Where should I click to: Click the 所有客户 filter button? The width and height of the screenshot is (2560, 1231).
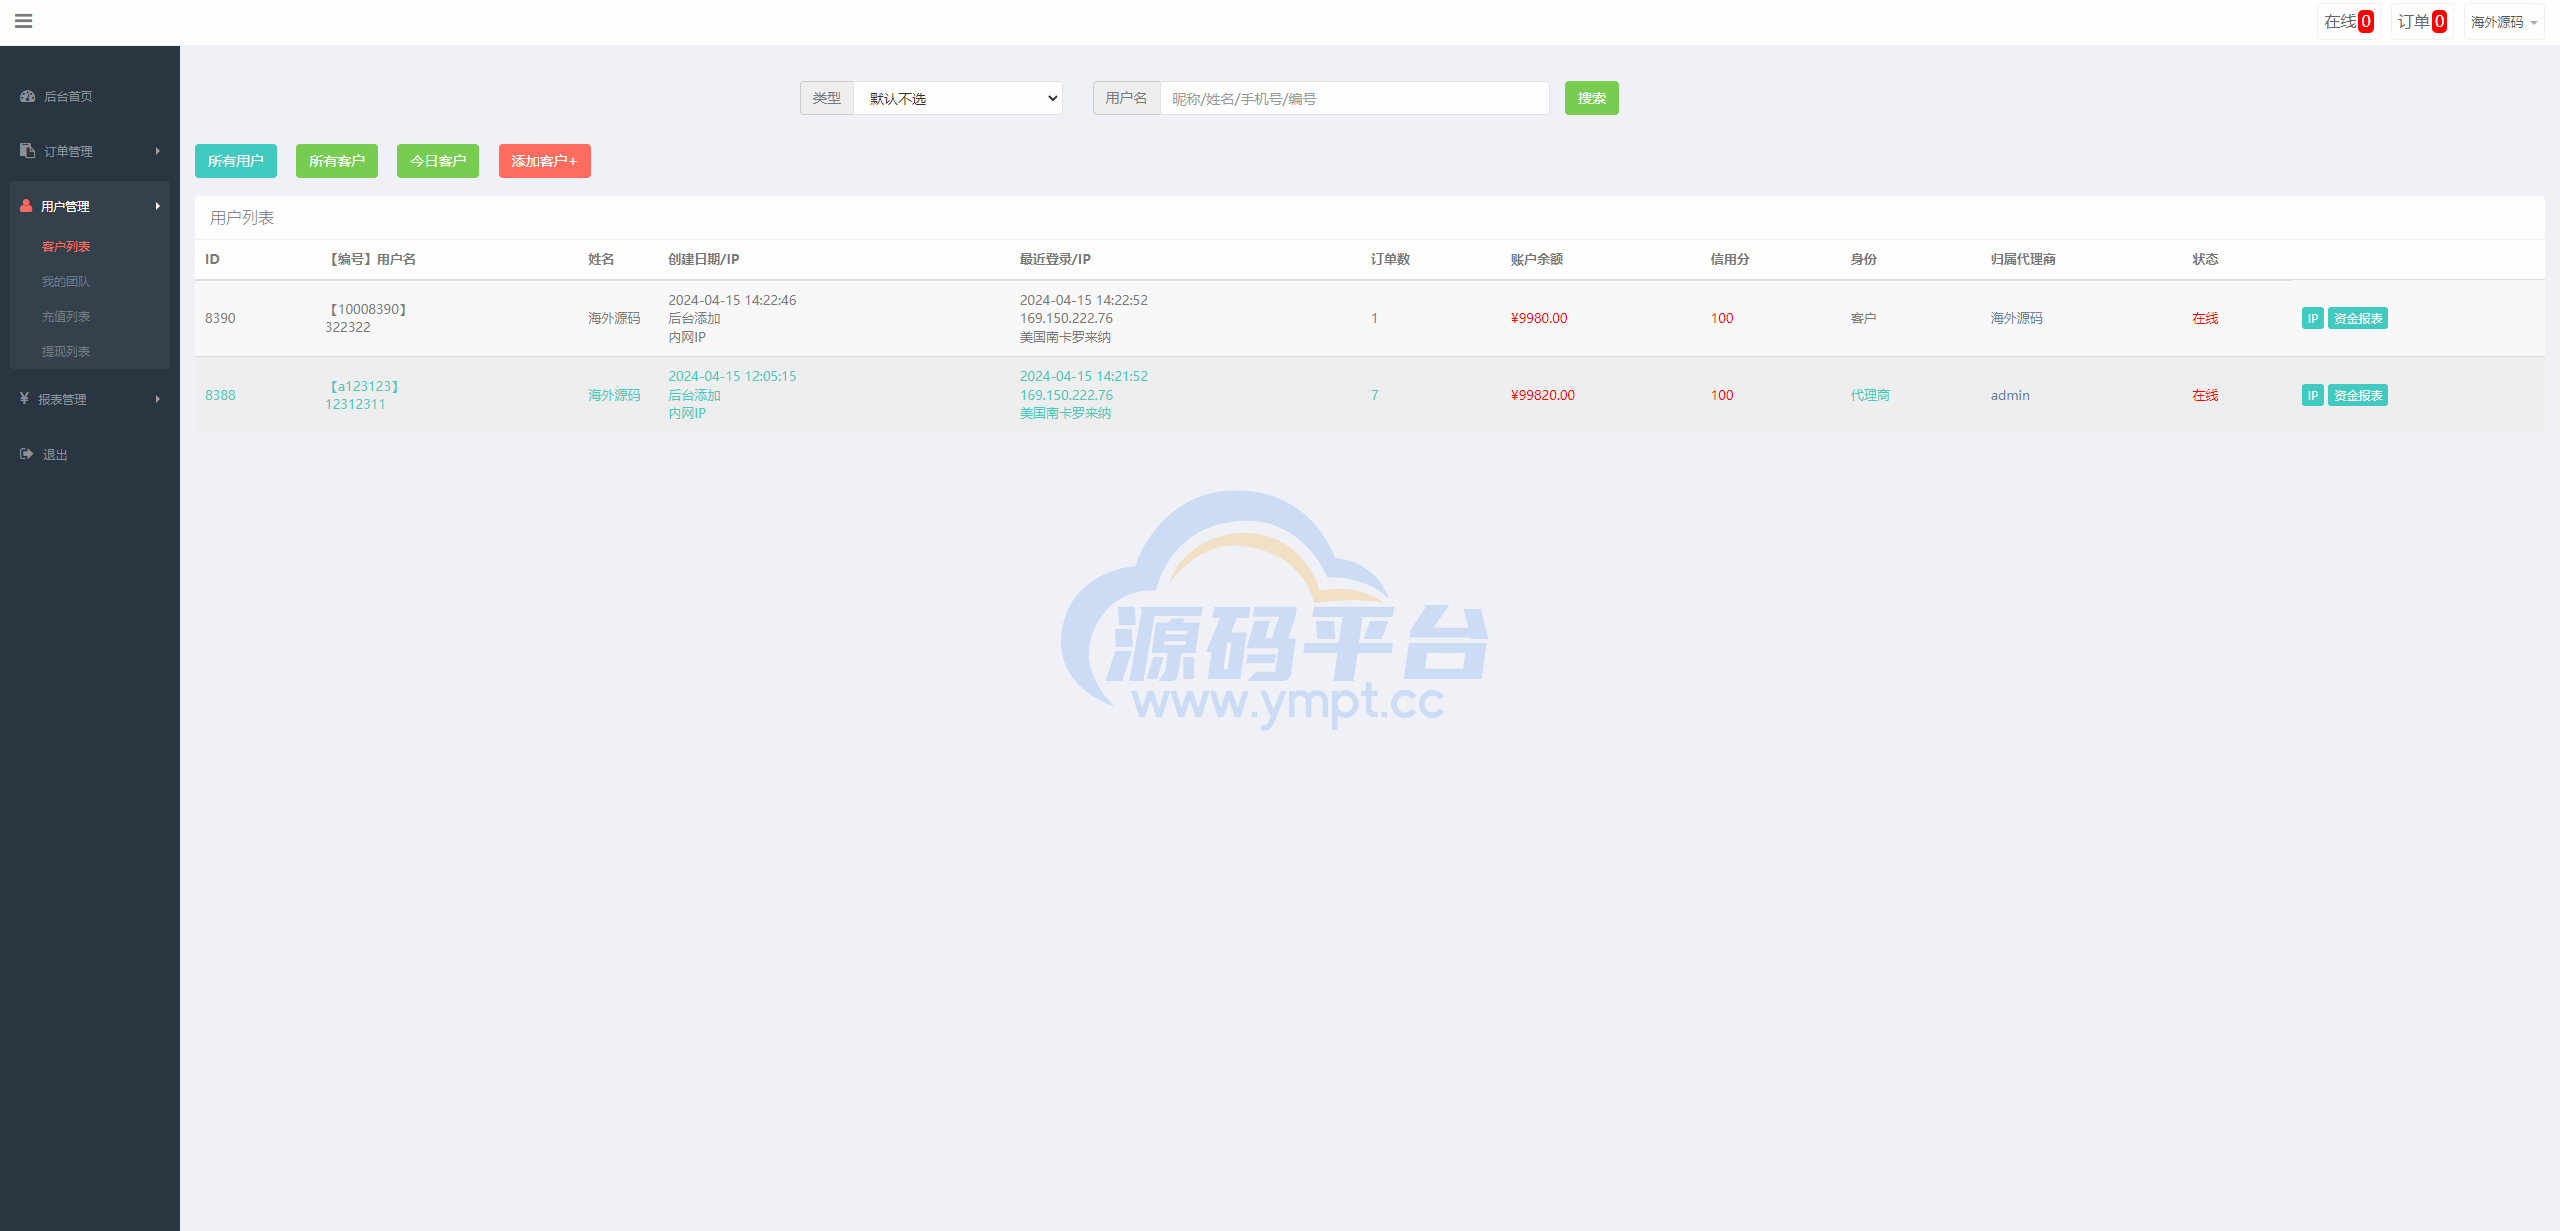pyautogui.click(x=337, y=161)
